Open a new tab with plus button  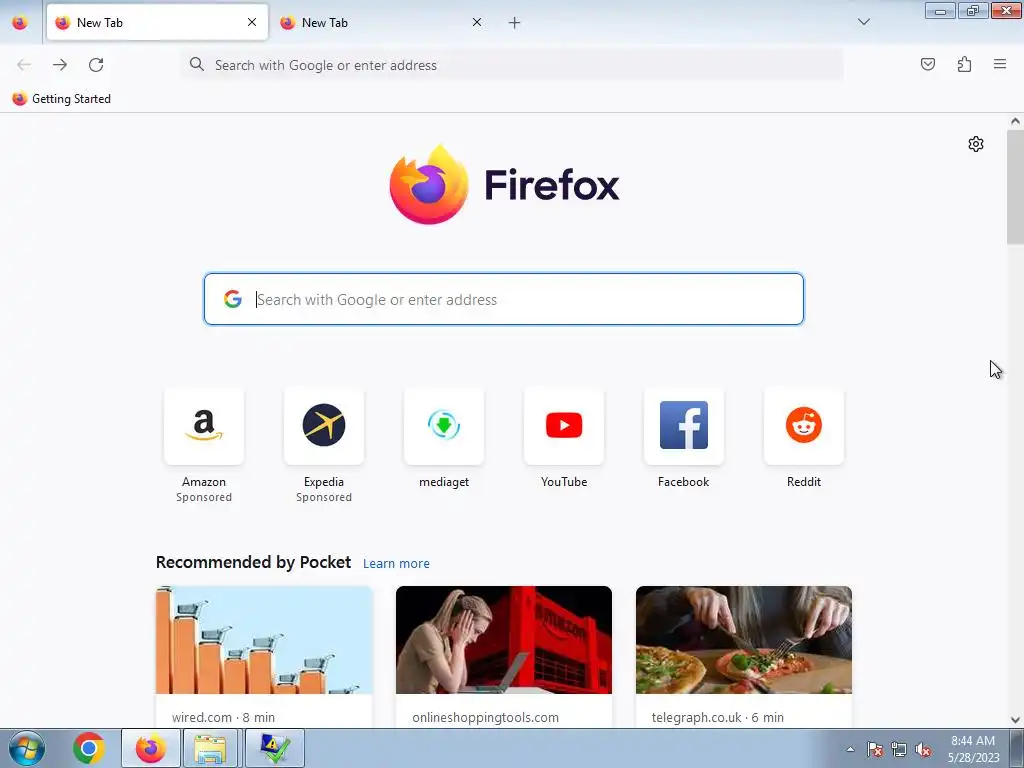tap(515, 23)
